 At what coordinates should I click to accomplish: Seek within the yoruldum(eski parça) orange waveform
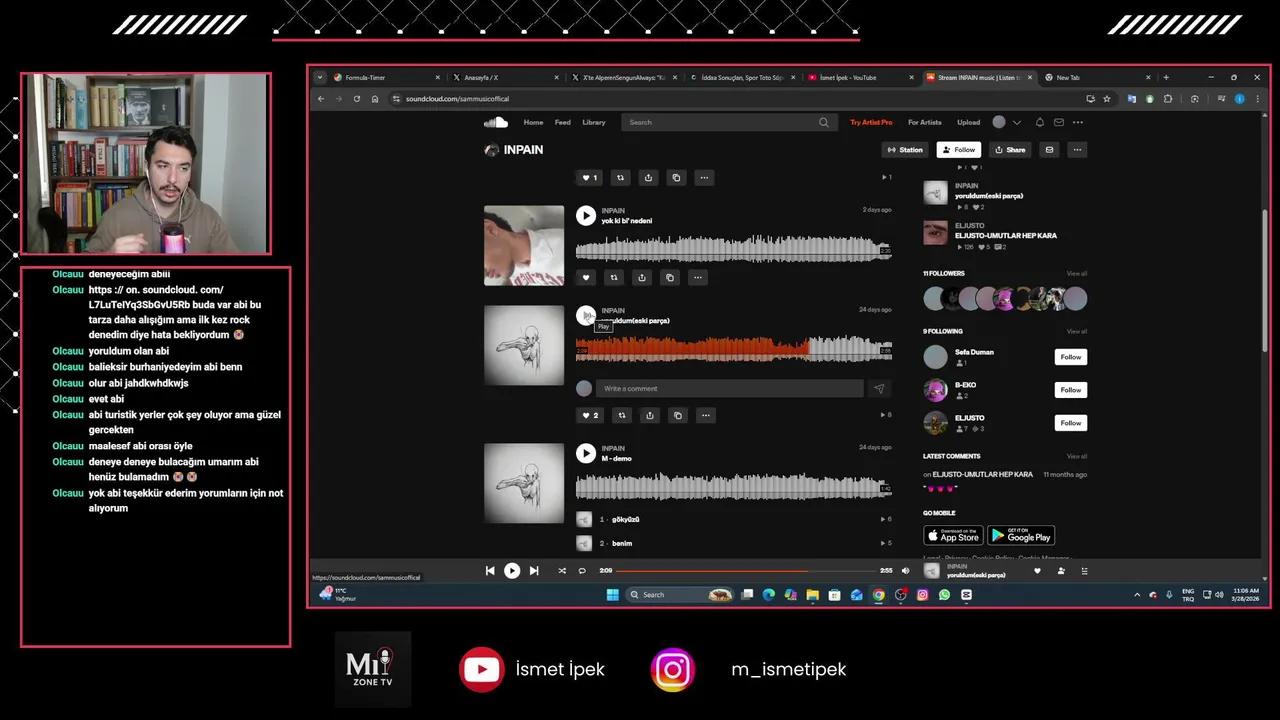pyautogui.click(x=733, y=348)
